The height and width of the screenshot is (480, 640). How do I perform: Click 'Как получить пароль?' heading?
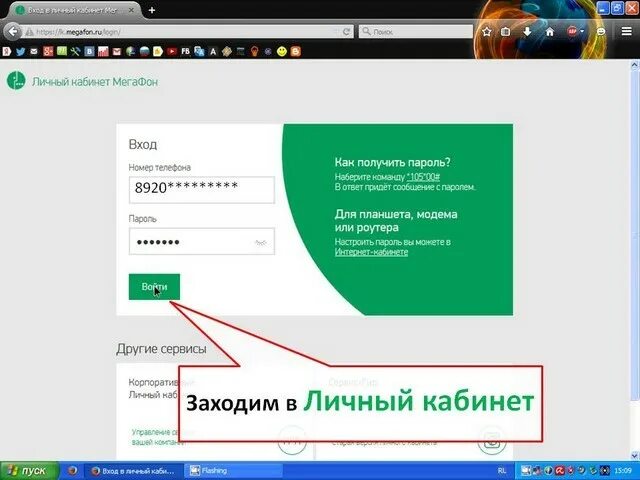(x=393, y=162)
